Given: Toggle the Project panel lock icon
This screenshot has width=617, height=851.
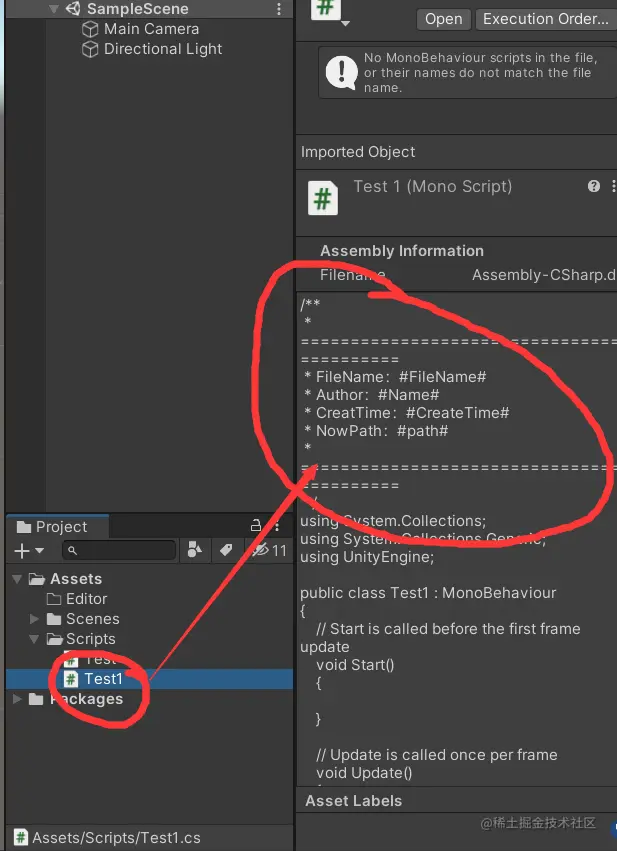Looking at the screenshot, I should click(256, 526).
